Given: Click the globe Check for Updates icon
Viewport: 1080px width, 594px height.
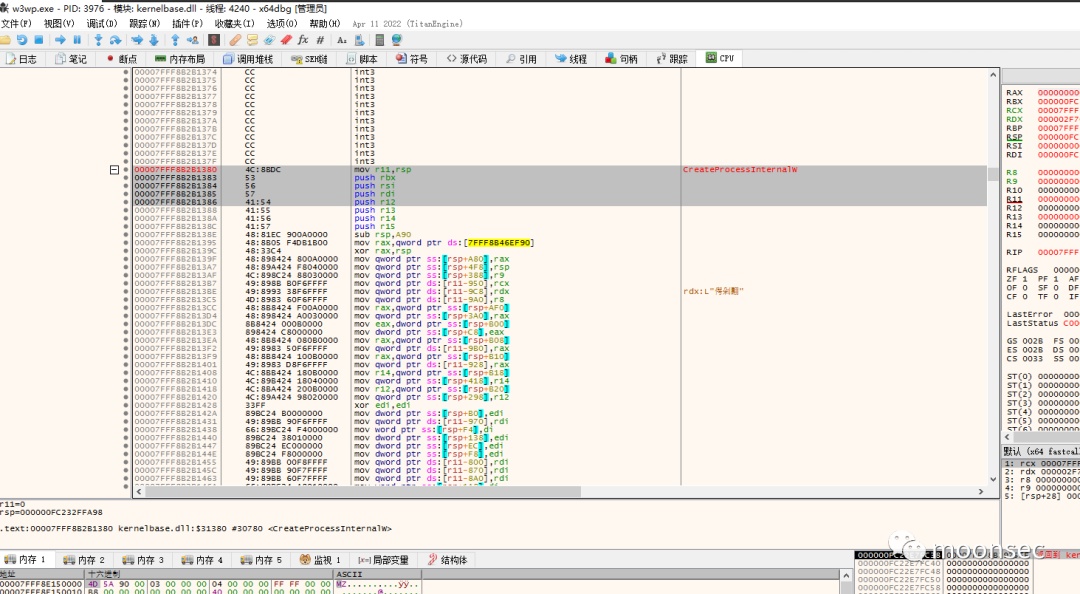Looking at the screenshot, I should [x=397, y=41].
